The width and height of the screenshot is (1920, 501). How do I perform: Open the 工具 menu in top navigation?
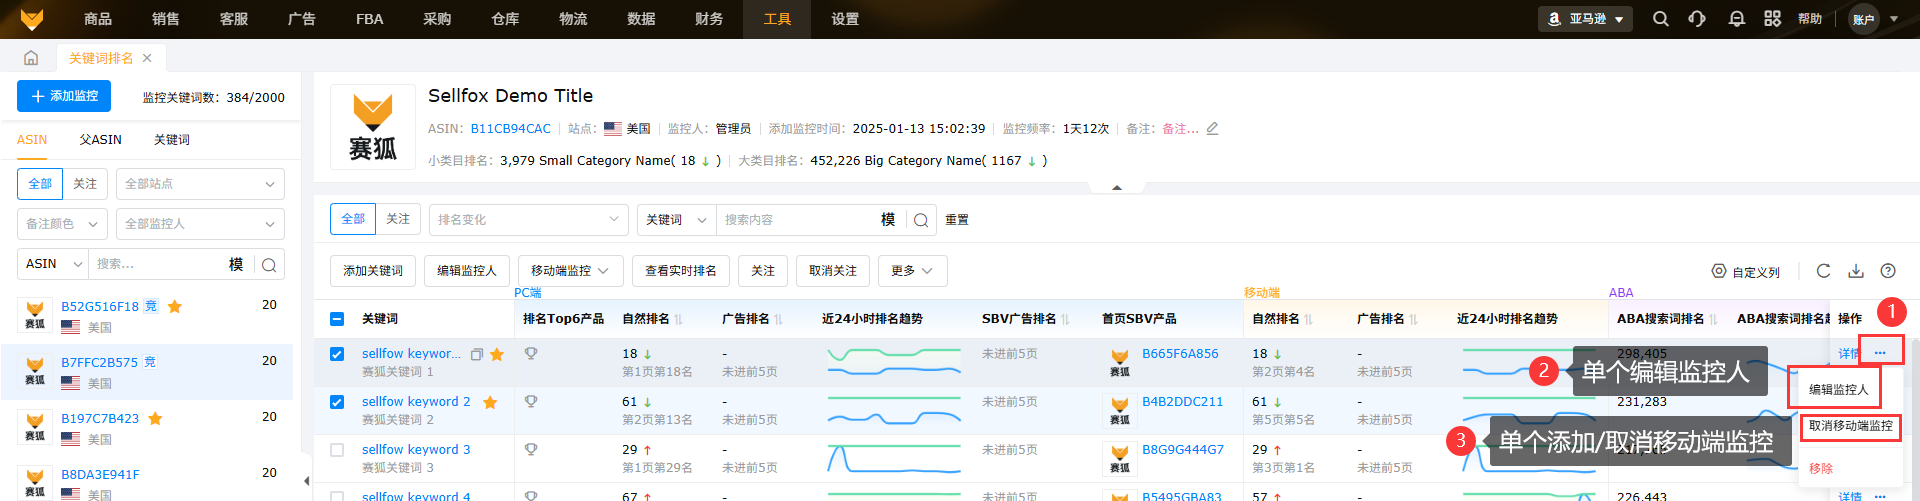click(777, 19)
